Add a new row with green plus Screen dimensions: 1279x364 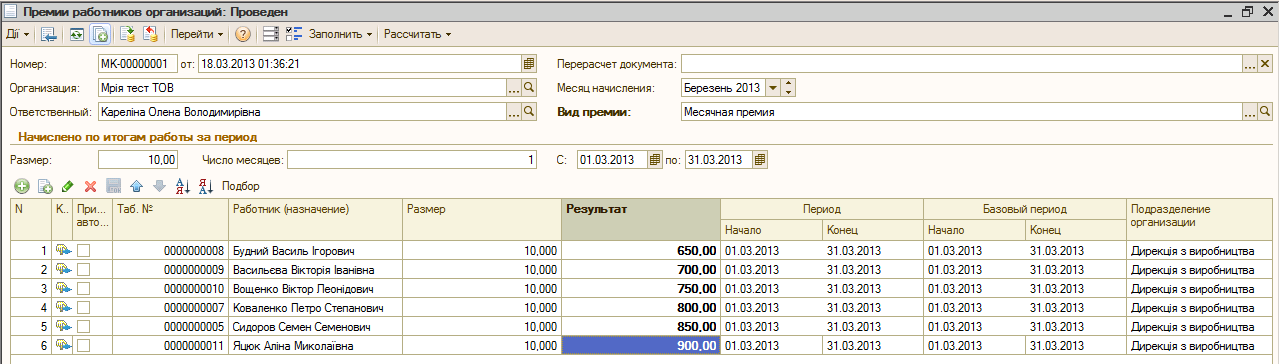pos(22,186)
